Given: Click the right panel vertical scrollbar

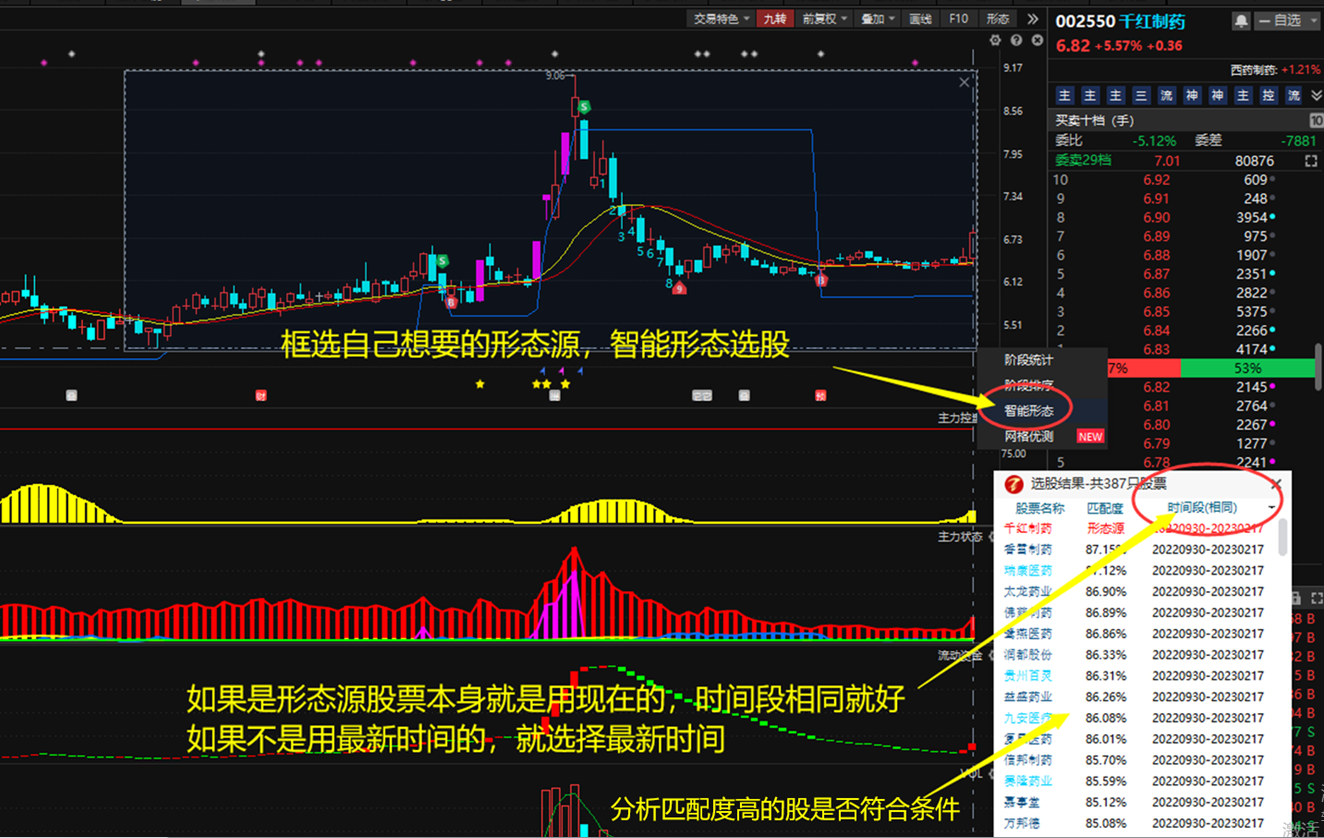Looking at the screenshot, I should pos(1319,365).
